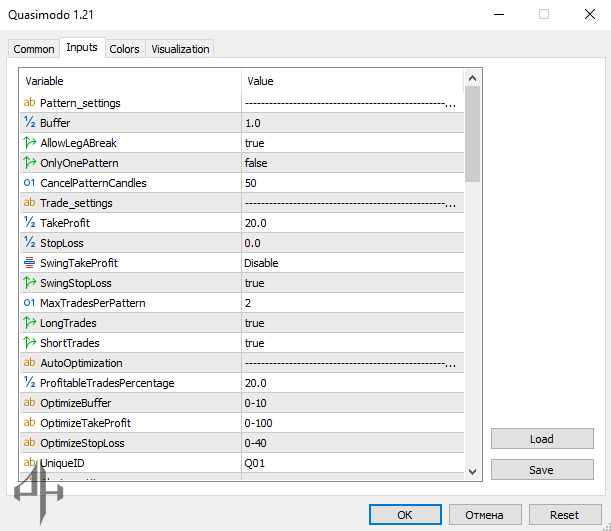
Task: Select the SwingTakeProfit variable name
Action: [79, 263]
